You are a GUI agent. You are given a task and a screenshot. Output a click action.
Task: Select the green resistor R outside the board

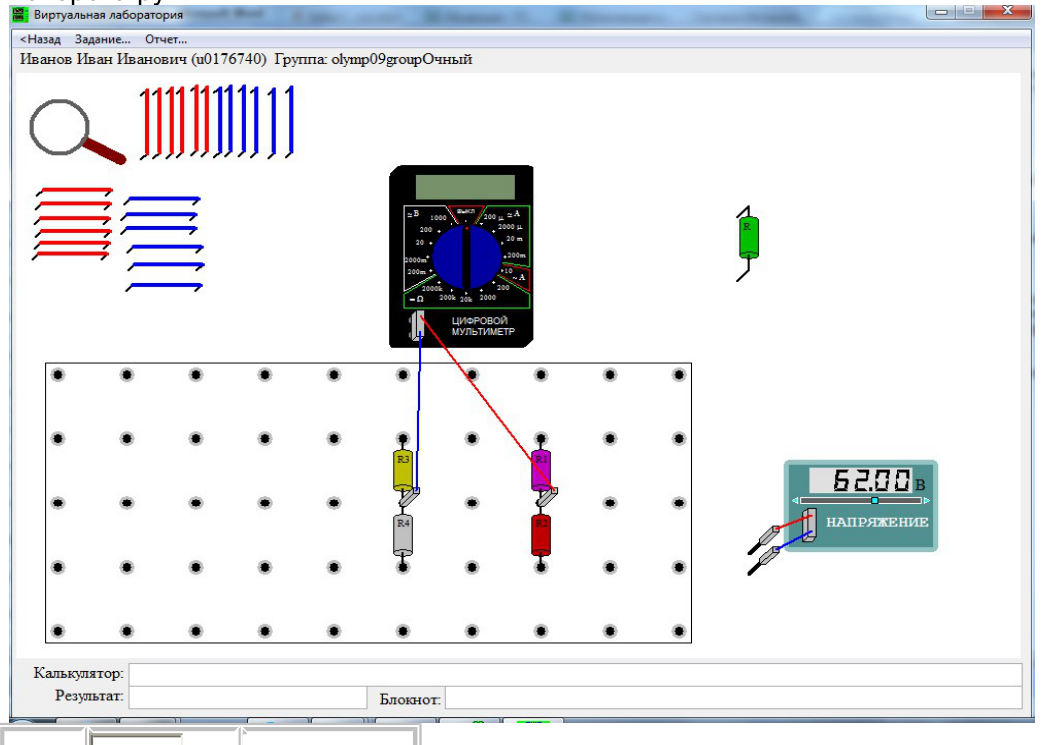coord(748,237)
